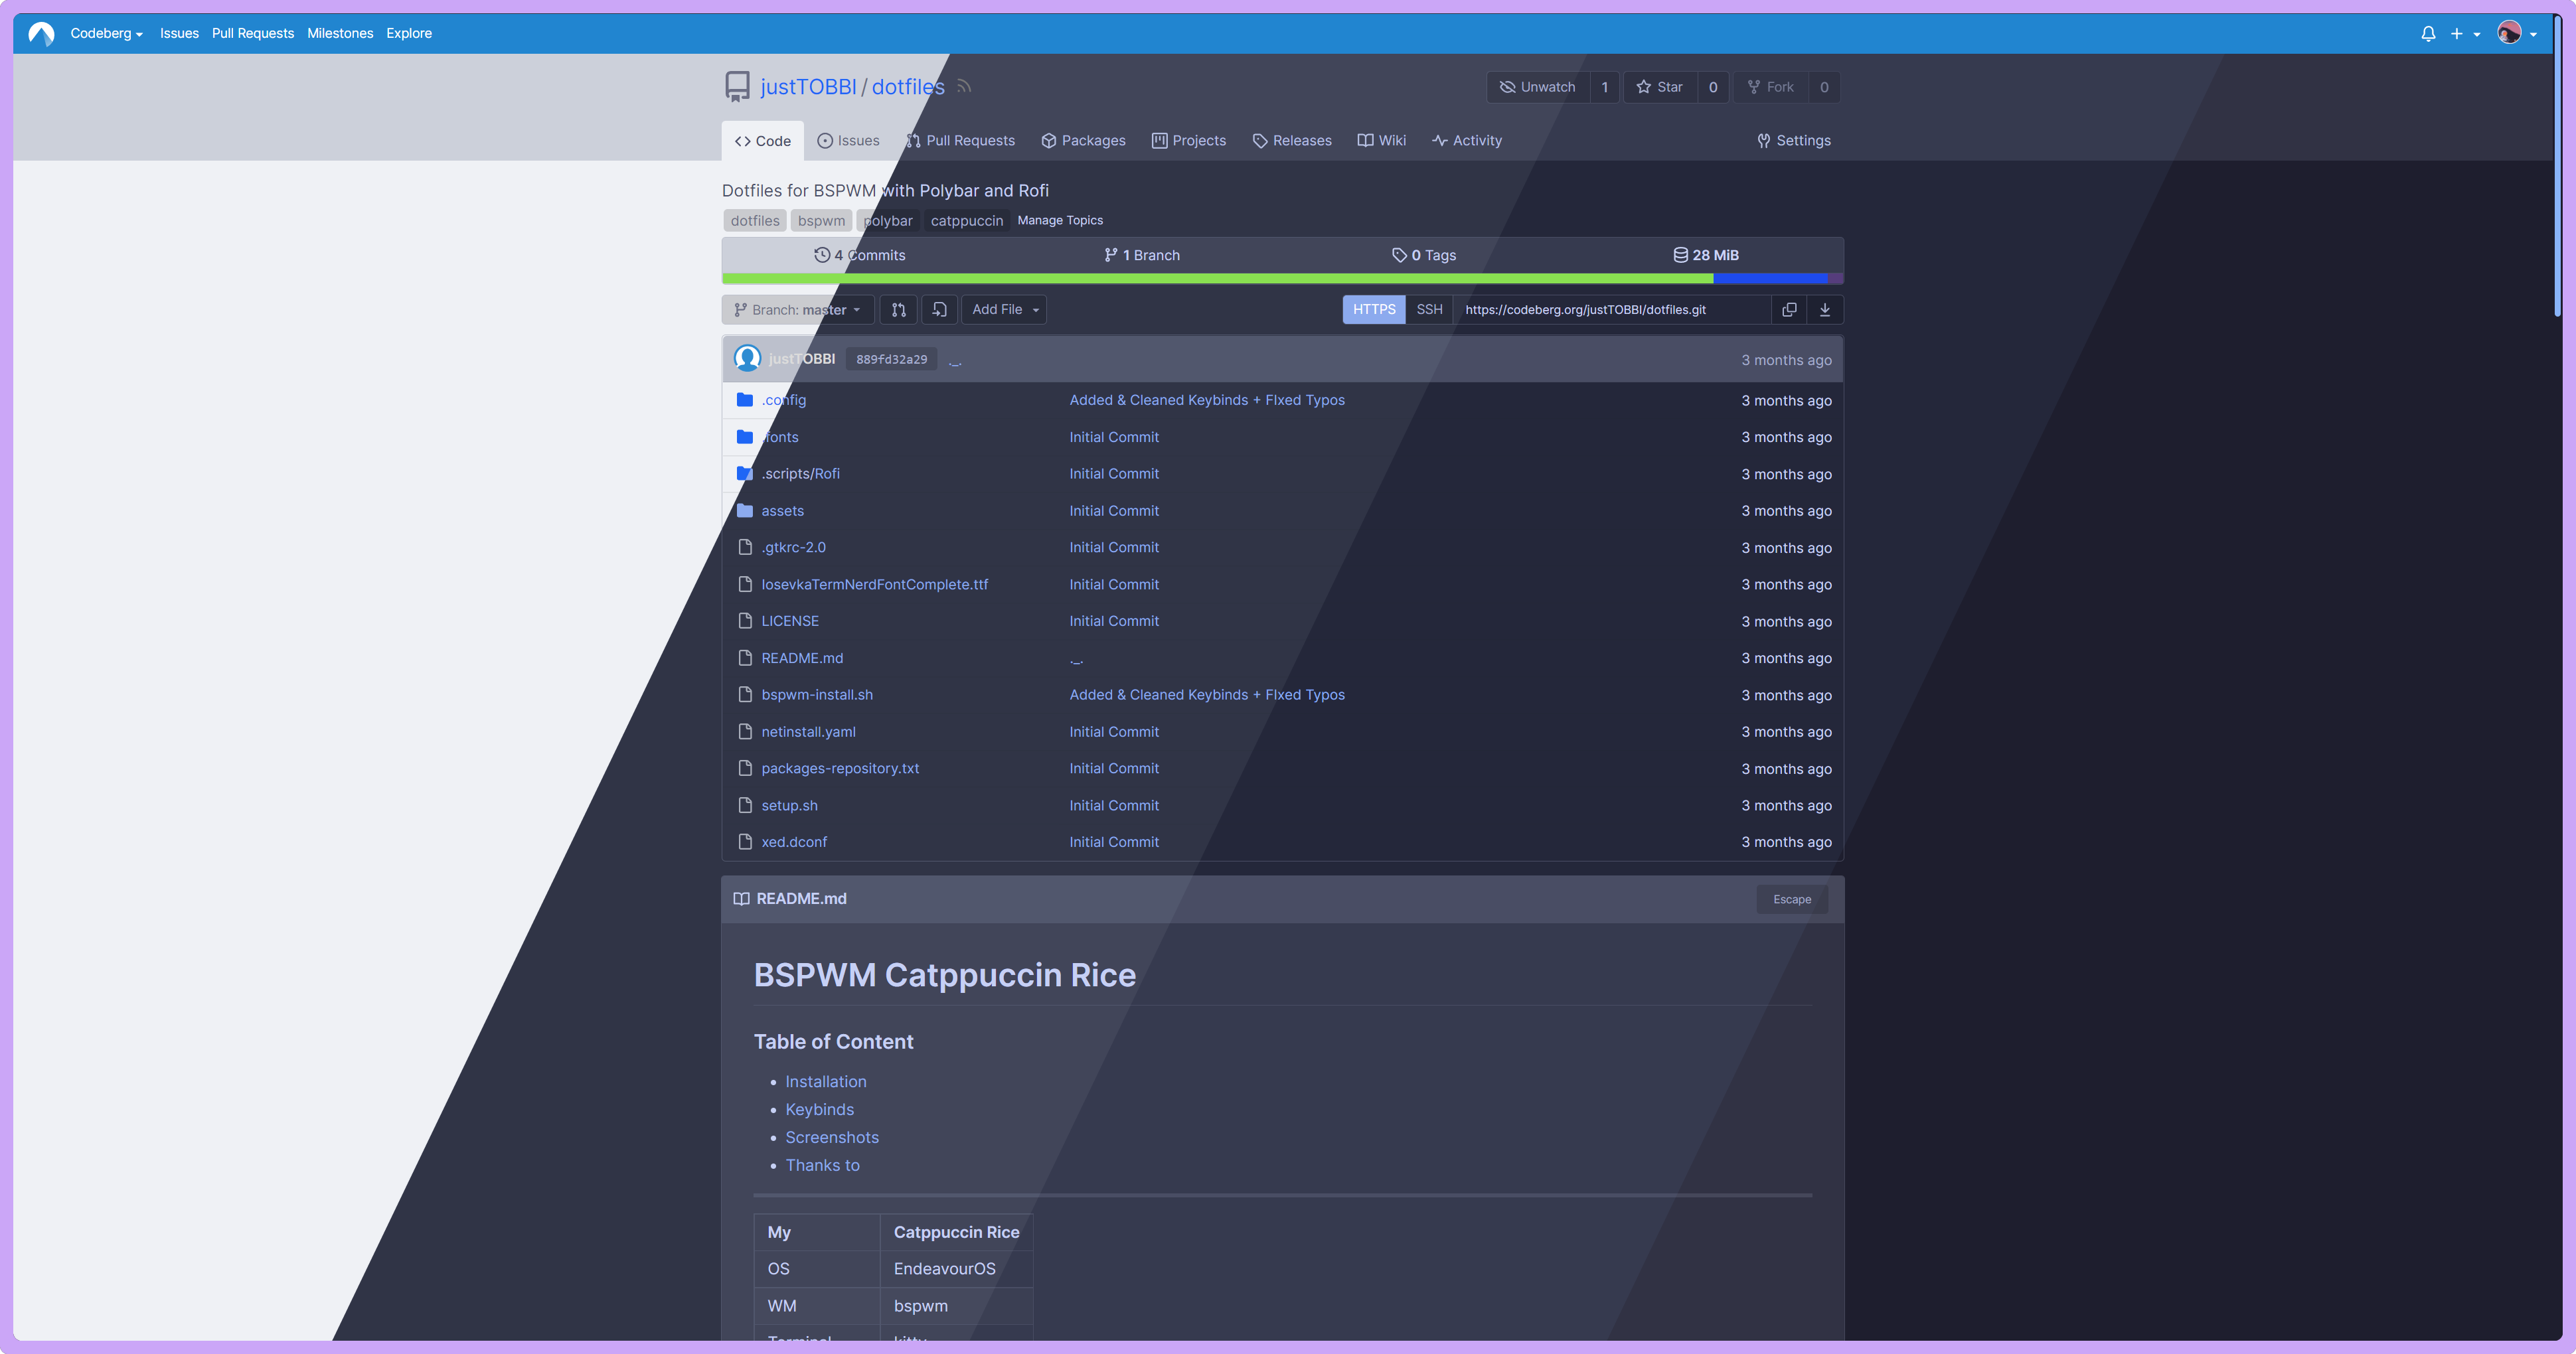Click the justTOBBI commit author avatar

point(747,359)
